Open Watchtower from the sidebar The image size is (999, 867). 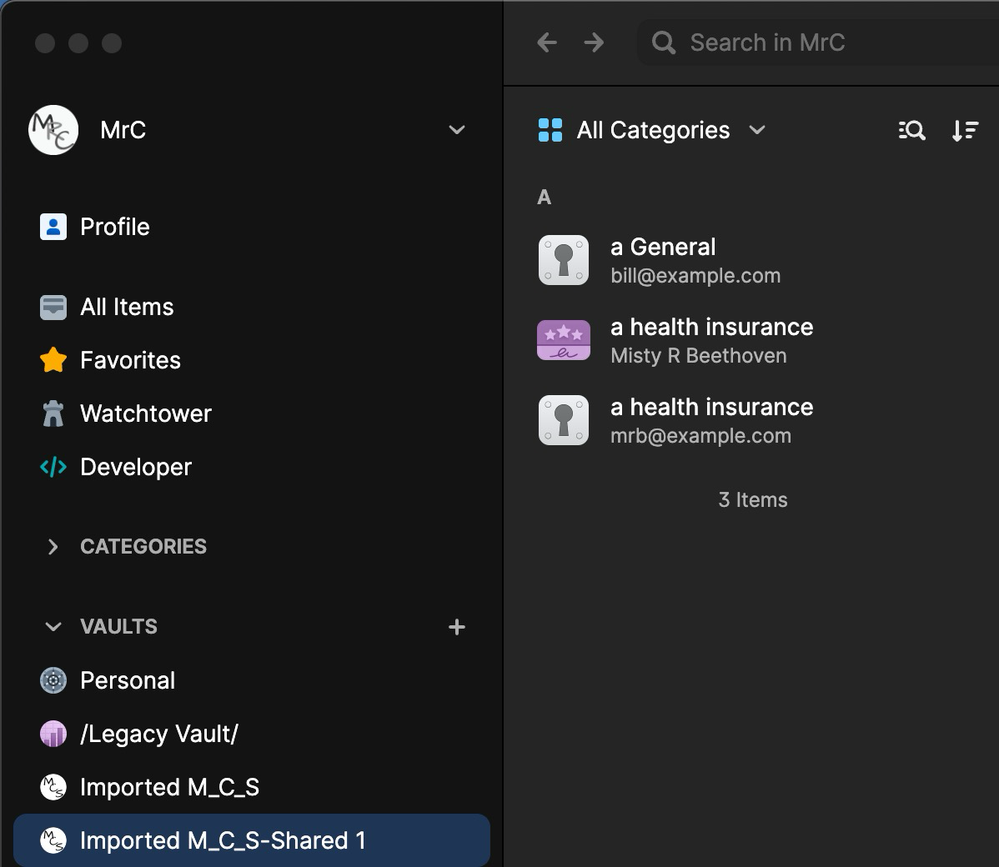pyautogui.click(x=145, y=414)
